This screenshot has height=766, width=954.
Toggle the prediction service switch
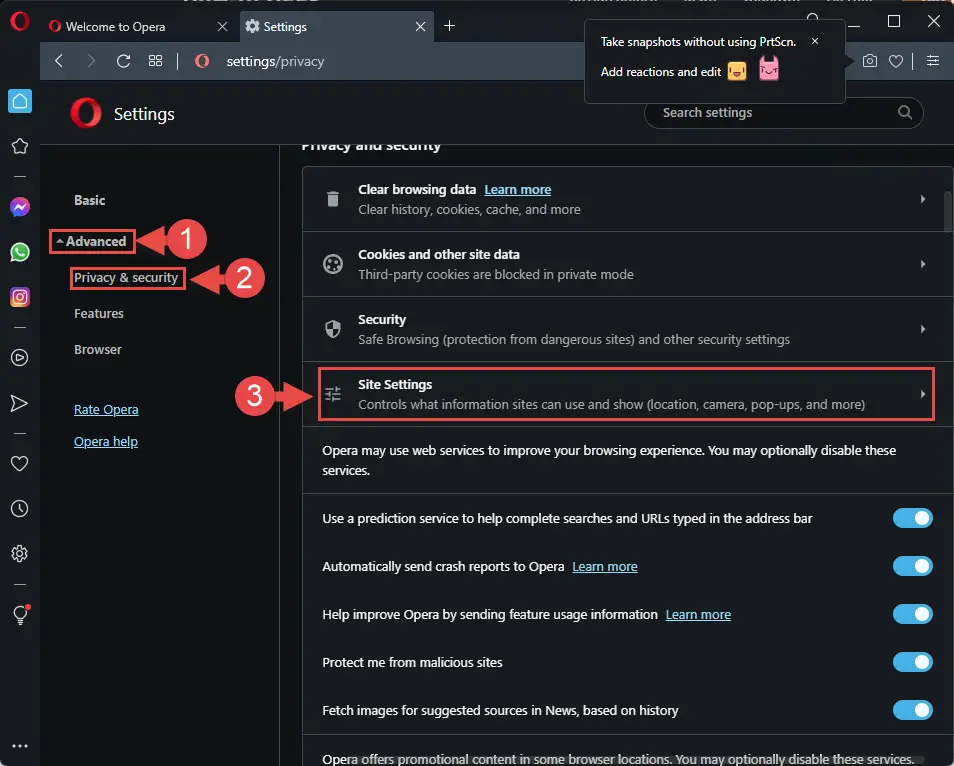[x=912, y=518]
